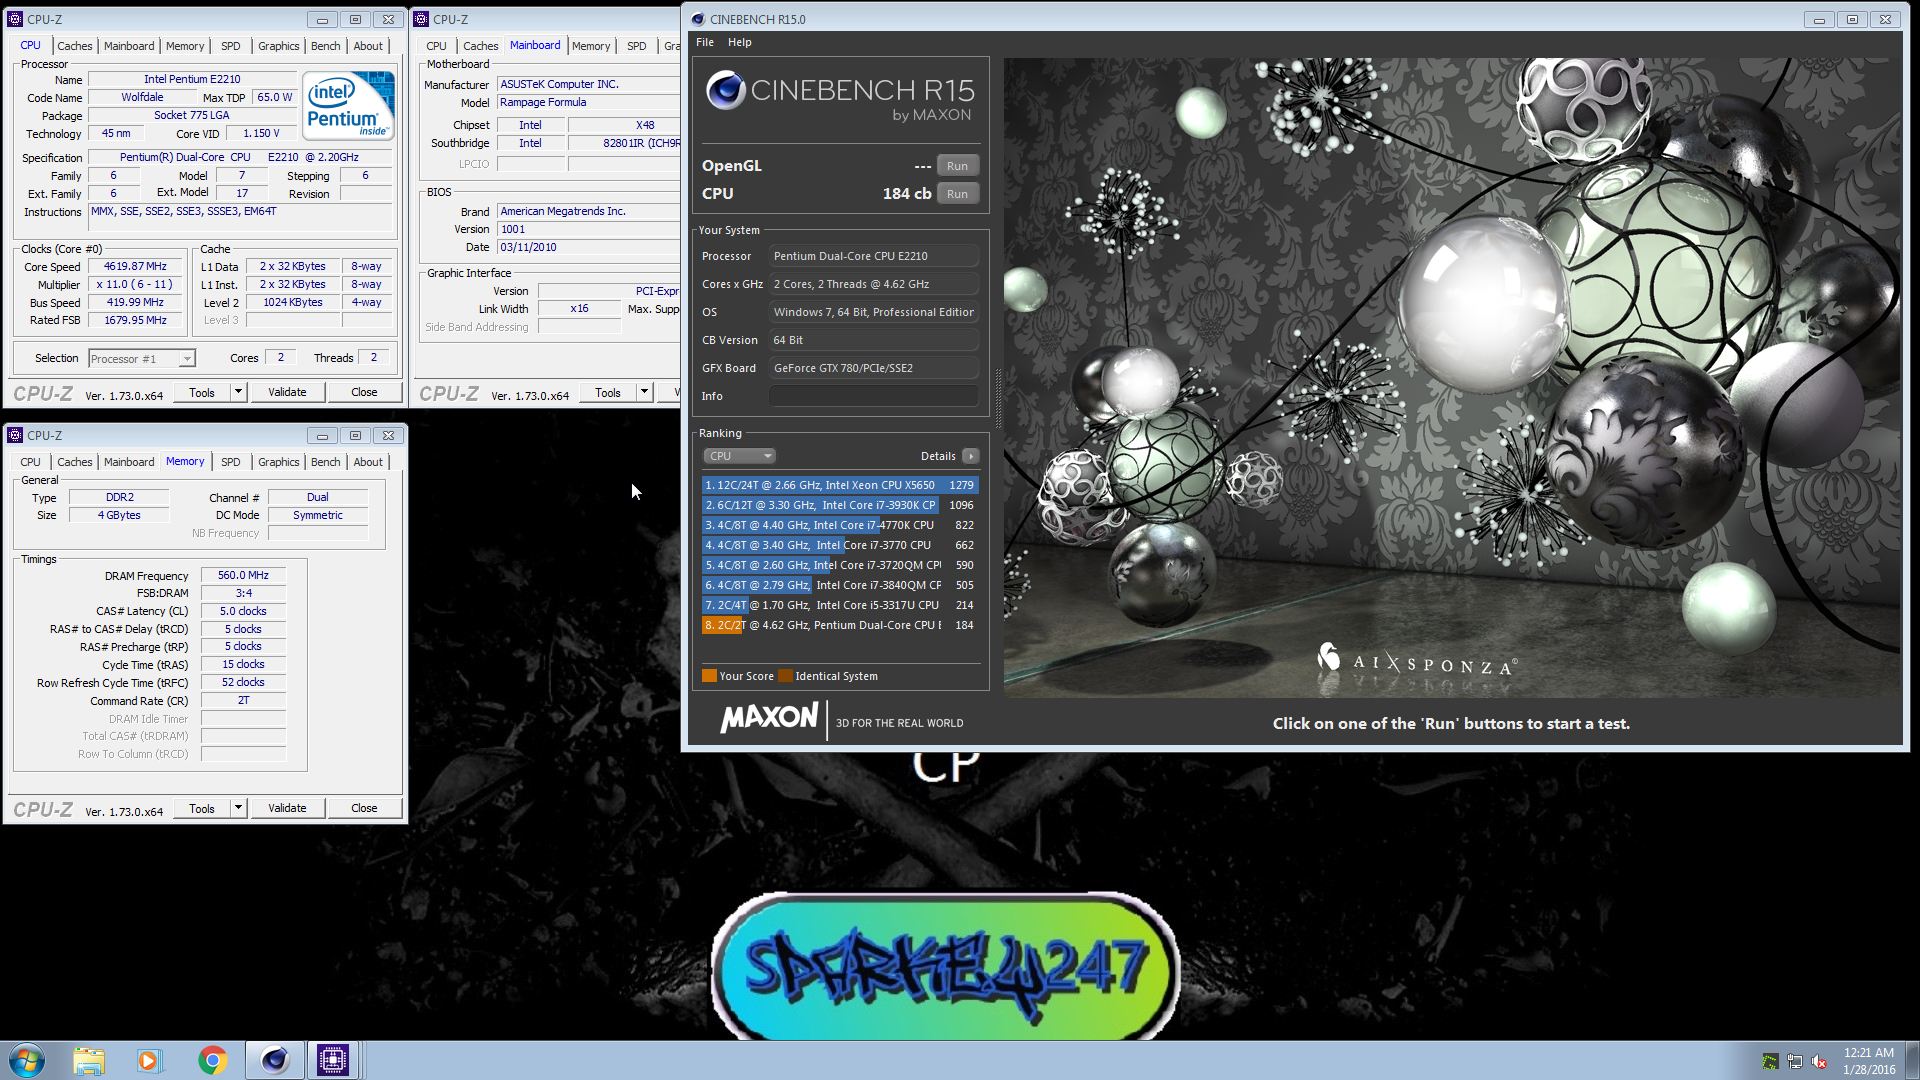The image size is (1920, 1080).
Task: Open the Details arrow in Ranking
Action: (970, 456)
